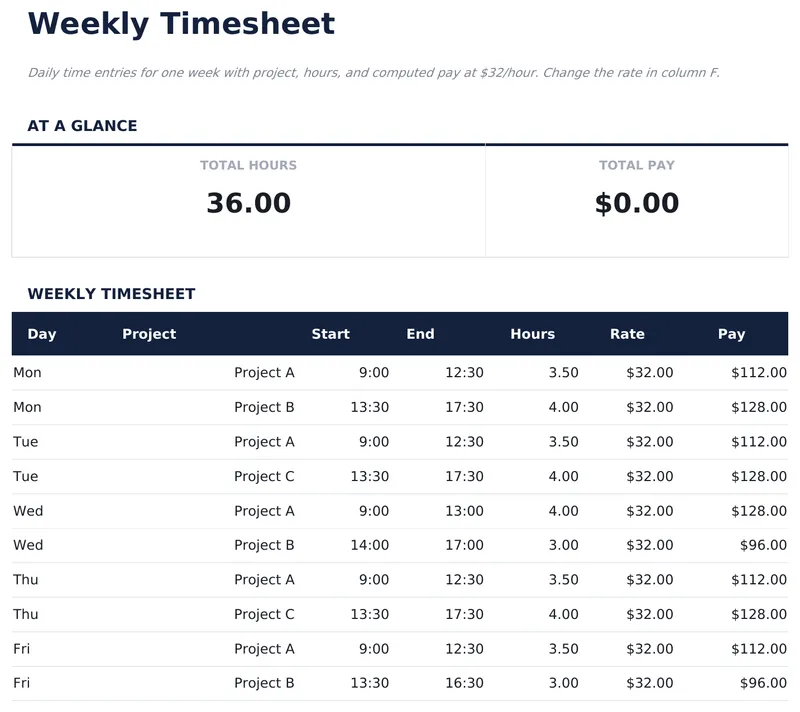Click the $96.00 pay in the last Fri row
Image resolution: width=800 pixels, height=712 pixels.
pyautogui.click(x=759, y=683)
